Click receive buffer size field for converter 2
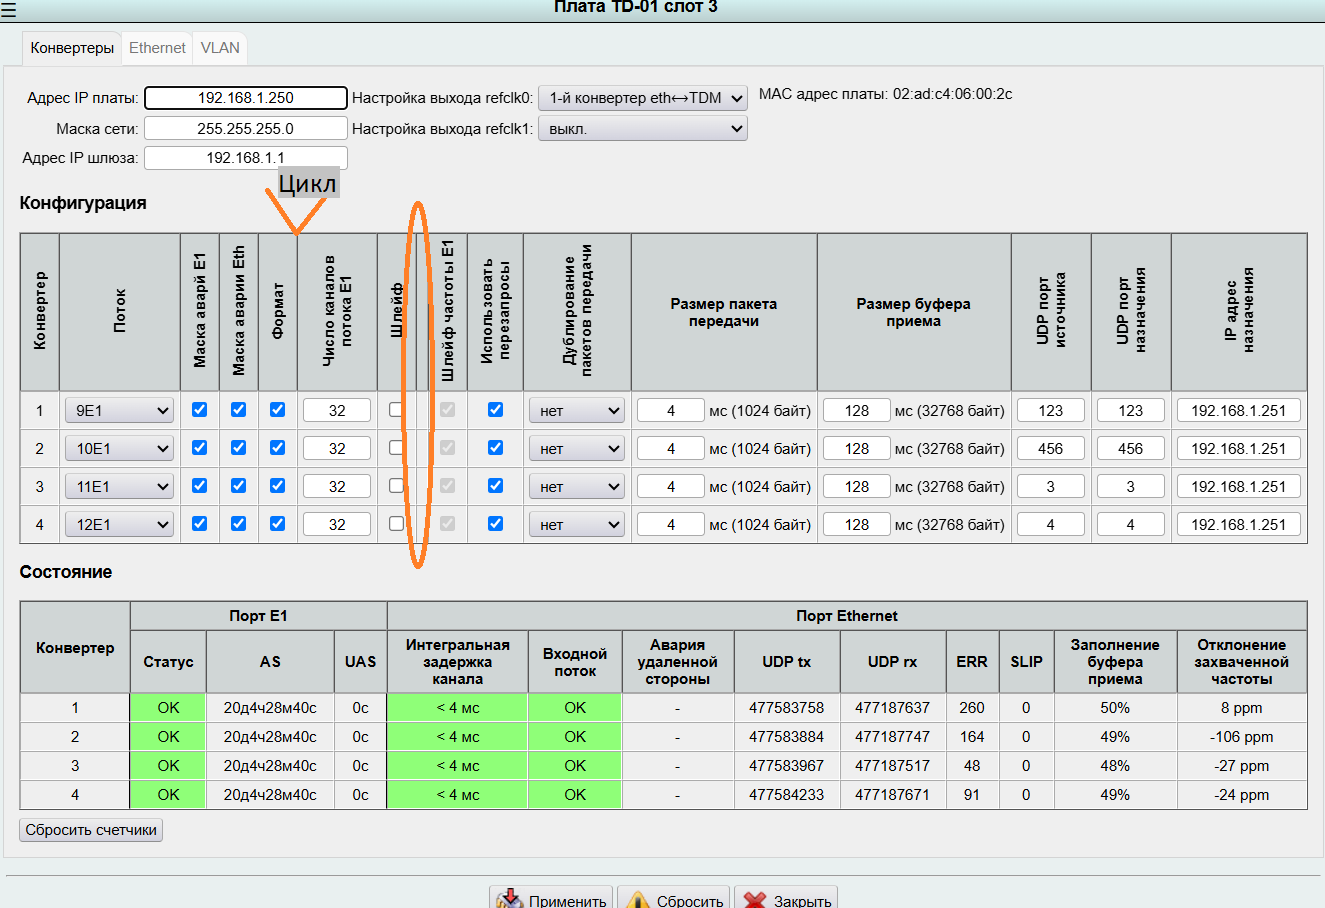 click(857, 449)
